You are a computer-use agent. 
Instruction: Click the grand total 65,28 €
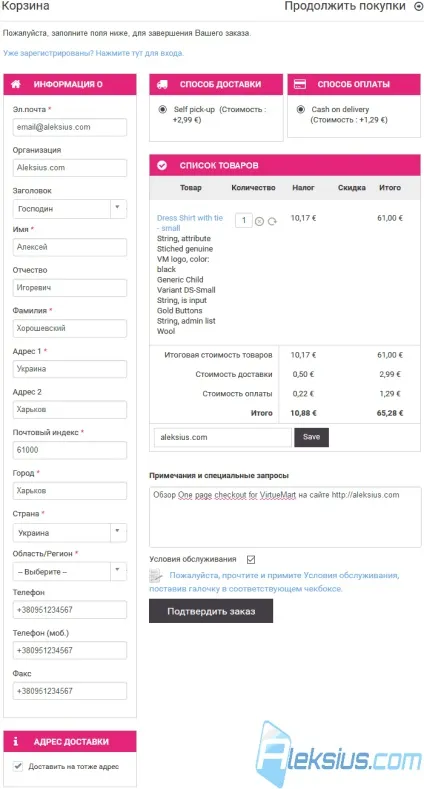coord(390,413)
